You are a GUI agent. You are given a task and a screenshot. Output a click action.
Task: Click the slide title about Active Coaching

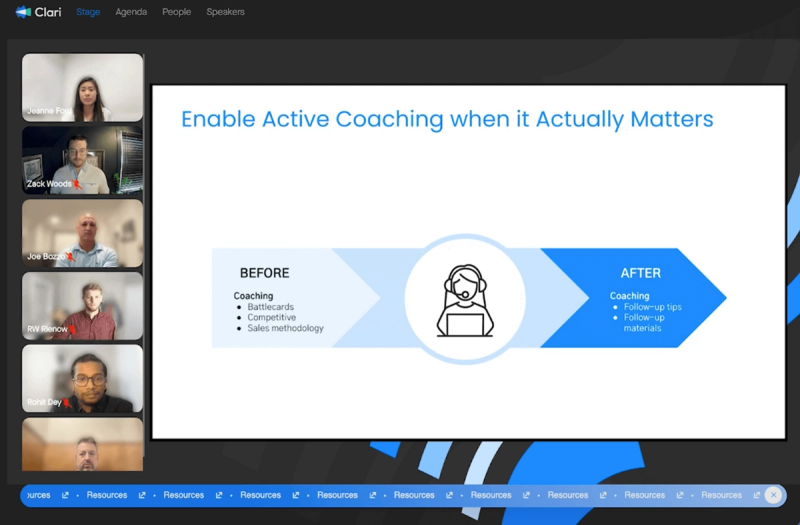point(446,120)
